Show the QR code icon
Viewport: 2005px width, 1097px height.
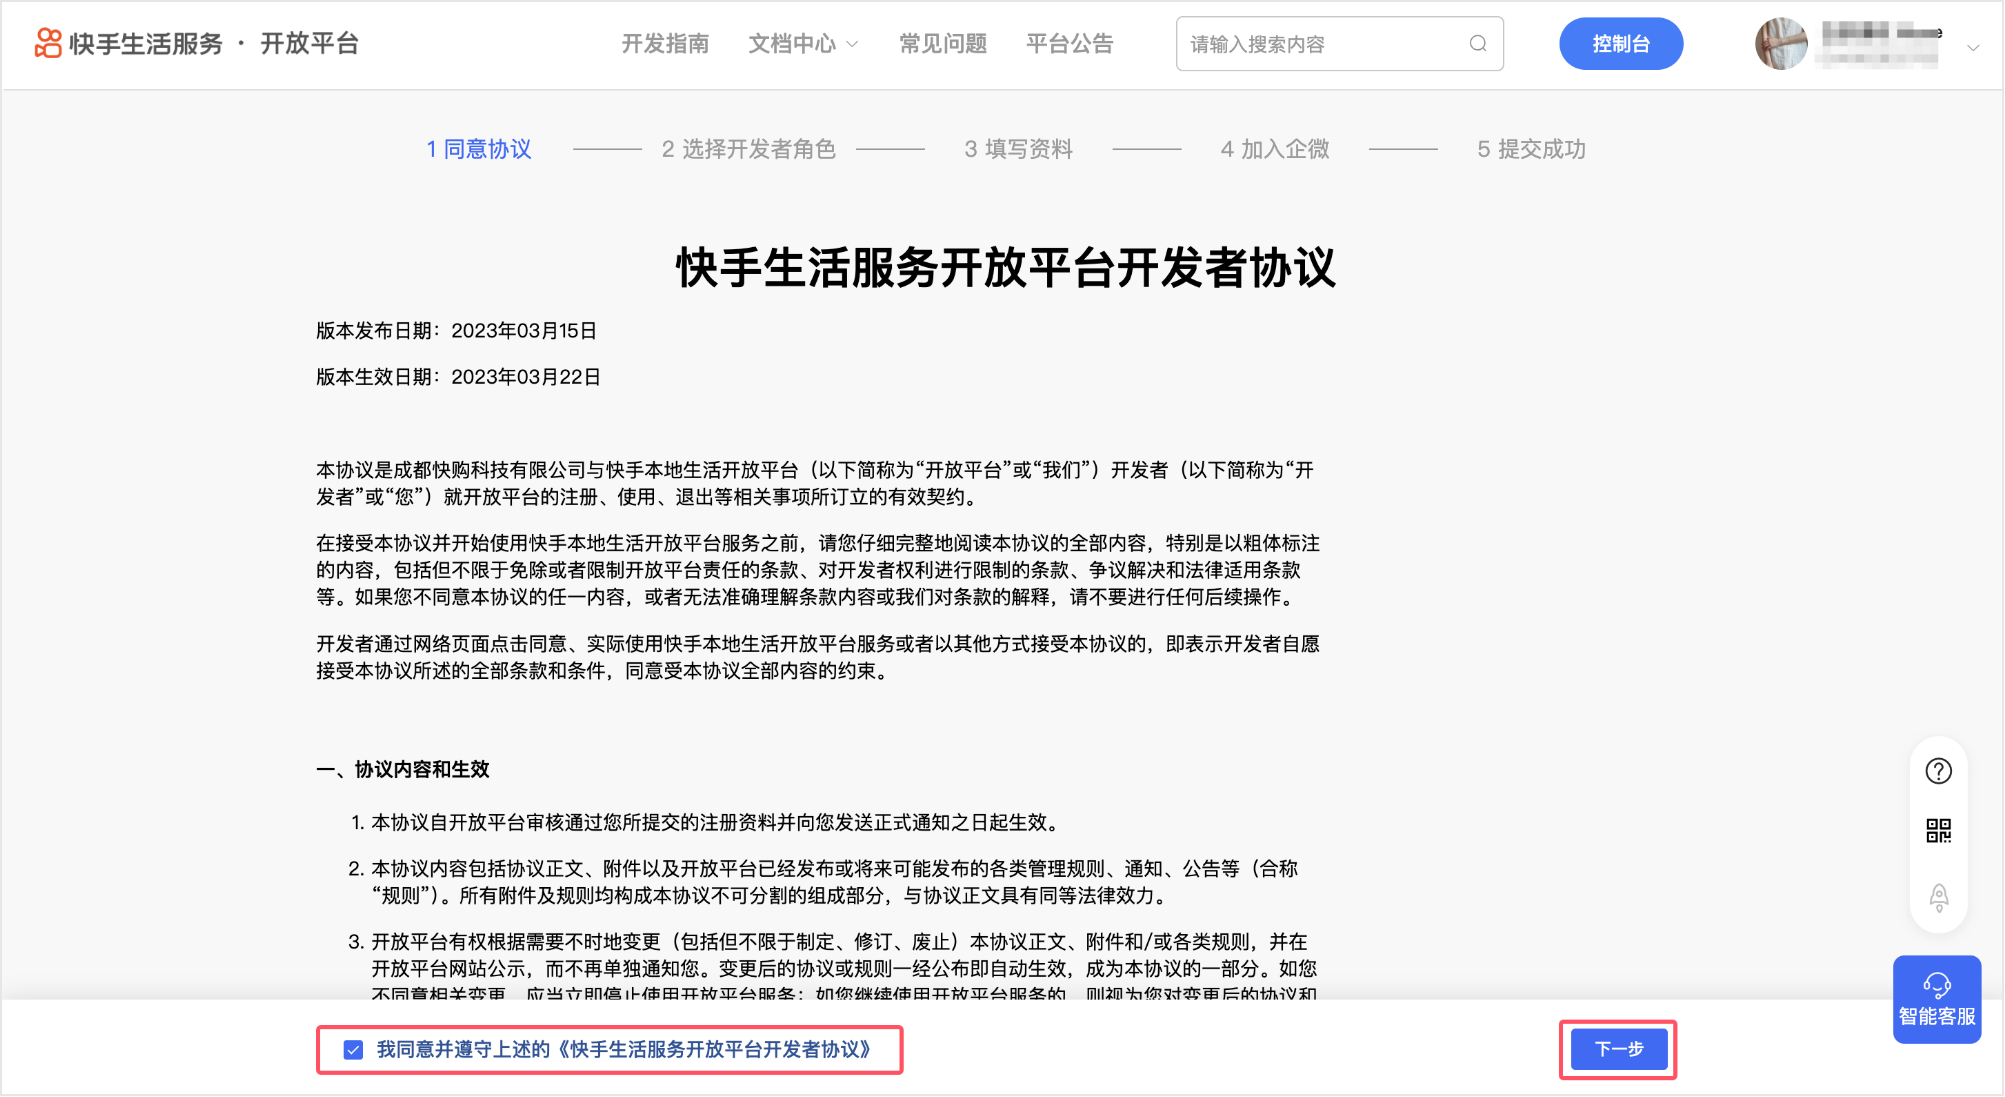1938,830
